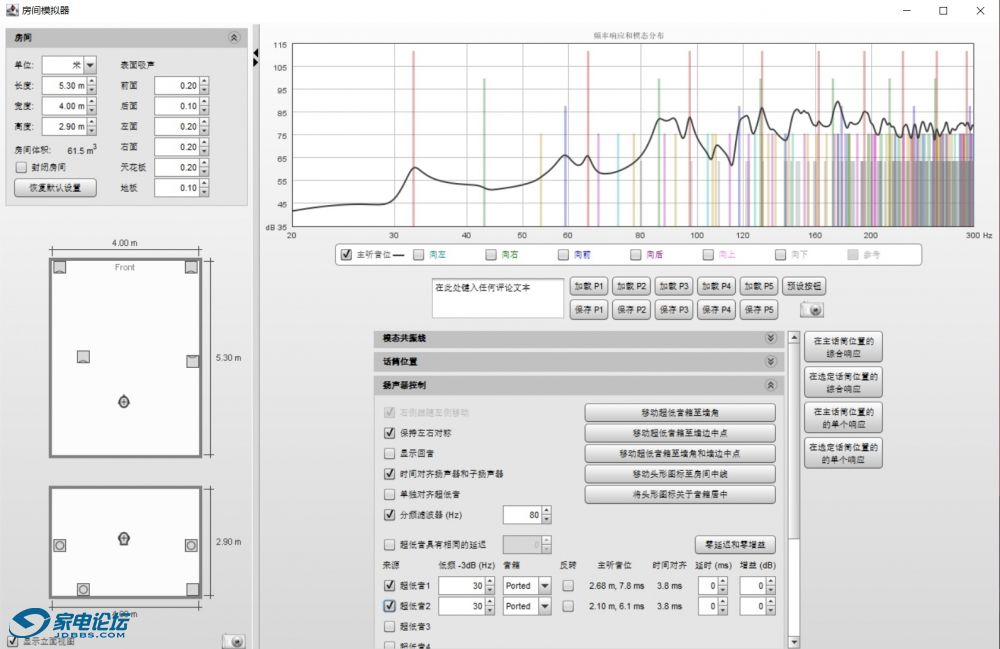Select the head listener icon in plan view

point(124,401)
